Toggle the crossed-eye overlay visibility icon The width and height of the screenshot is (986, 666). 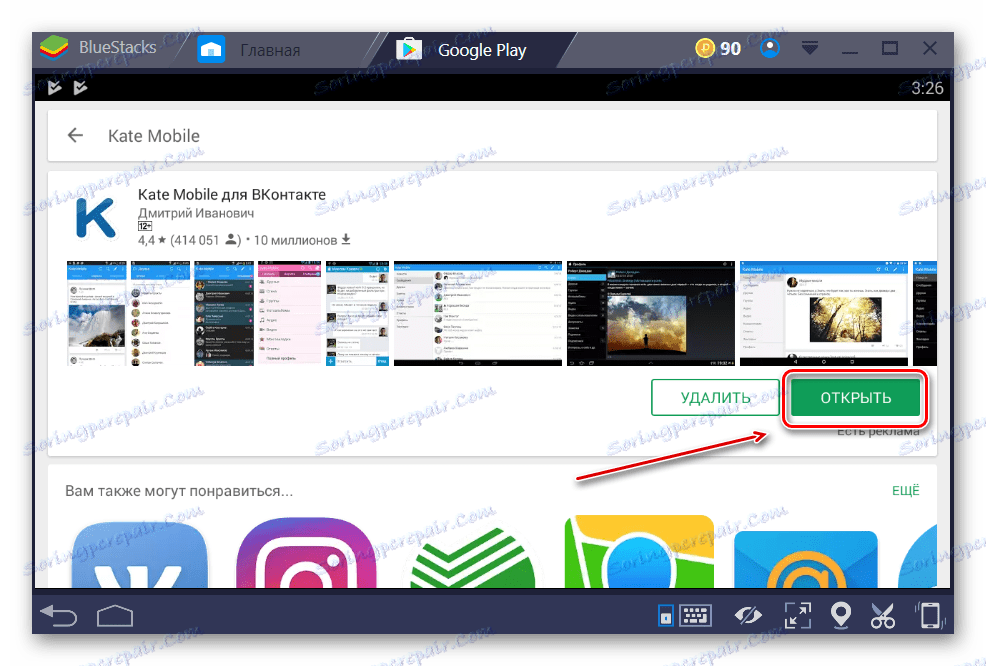click(748, 615)
